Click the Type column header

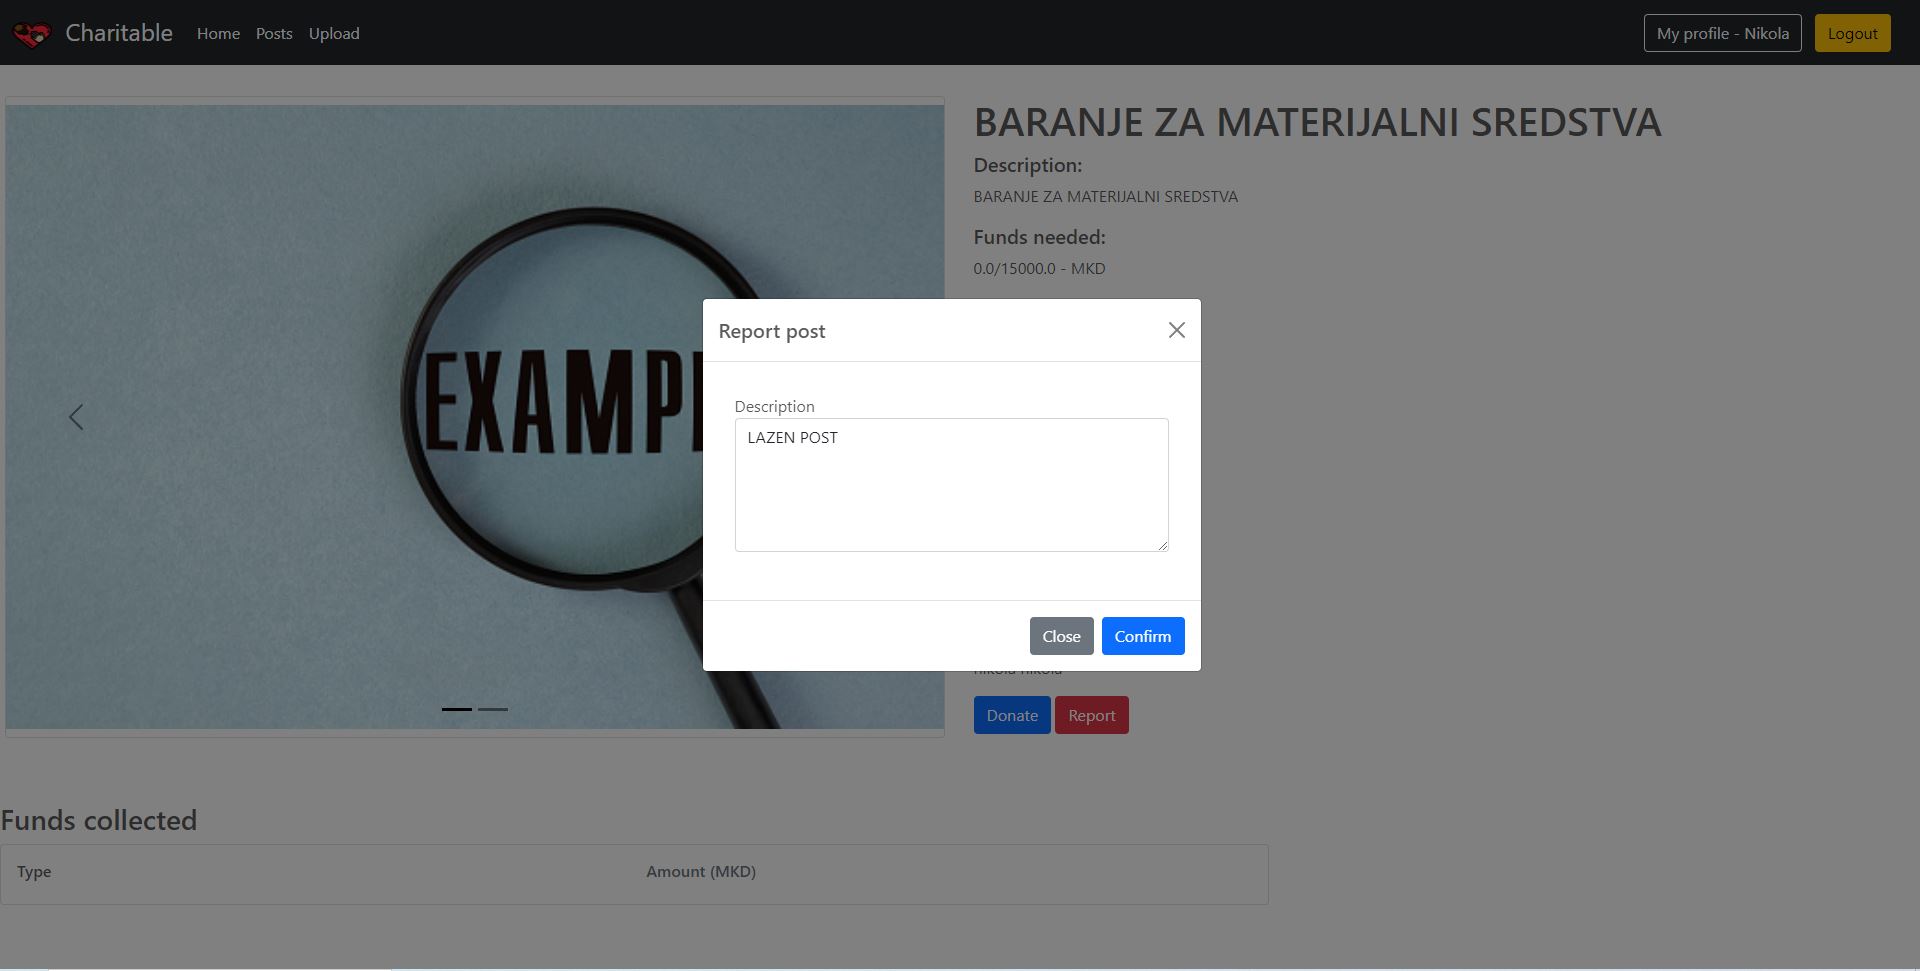tap(34, 871)
